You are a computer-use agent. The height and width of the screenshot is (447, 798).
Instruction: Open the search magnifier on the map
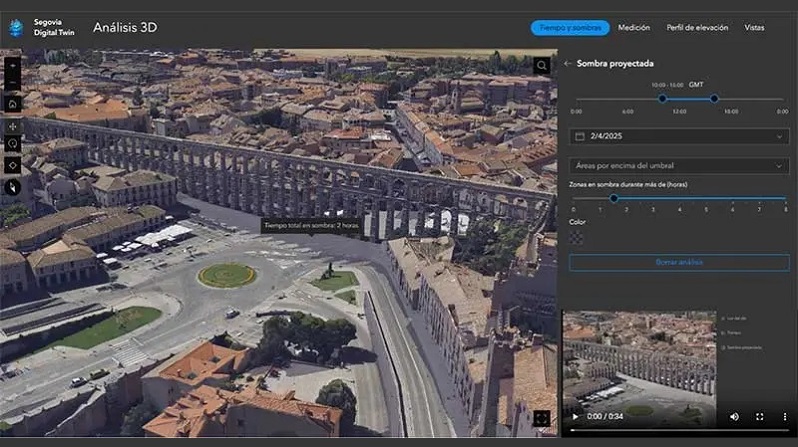point(541,66)
